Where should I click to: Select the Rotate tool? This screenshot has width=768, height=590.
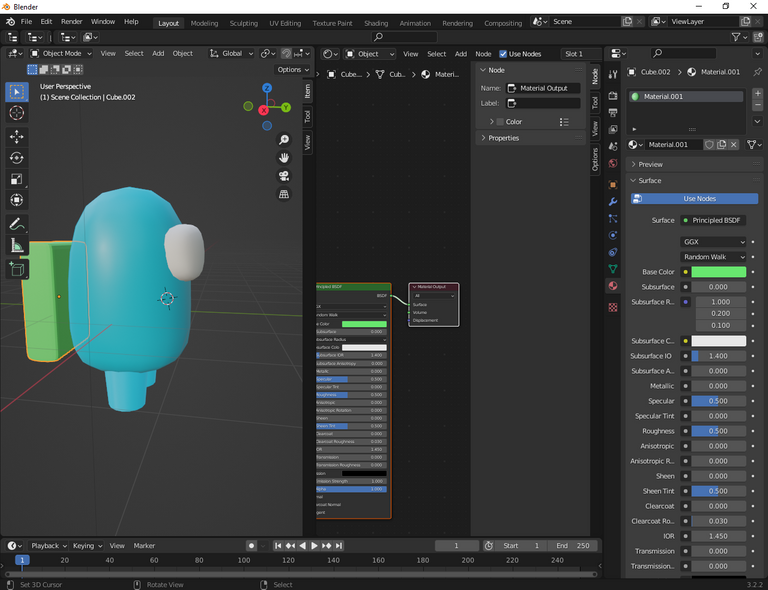tap(17, 158)
